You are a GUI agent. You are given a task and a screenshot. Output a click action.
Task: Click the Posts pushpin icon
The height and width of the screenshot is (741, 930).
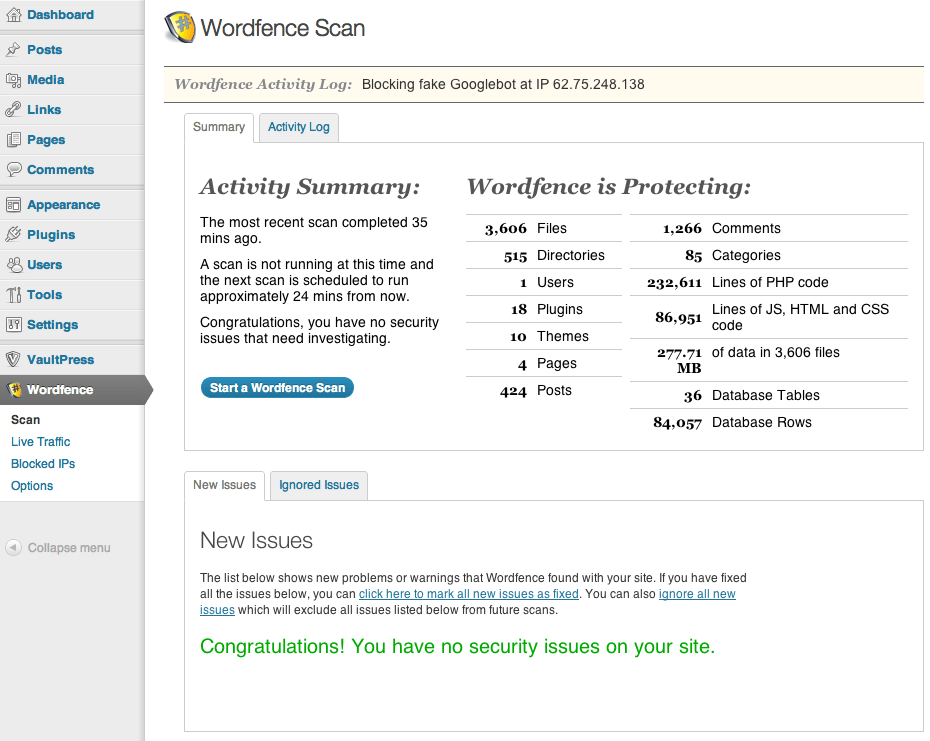click(13, 50)
